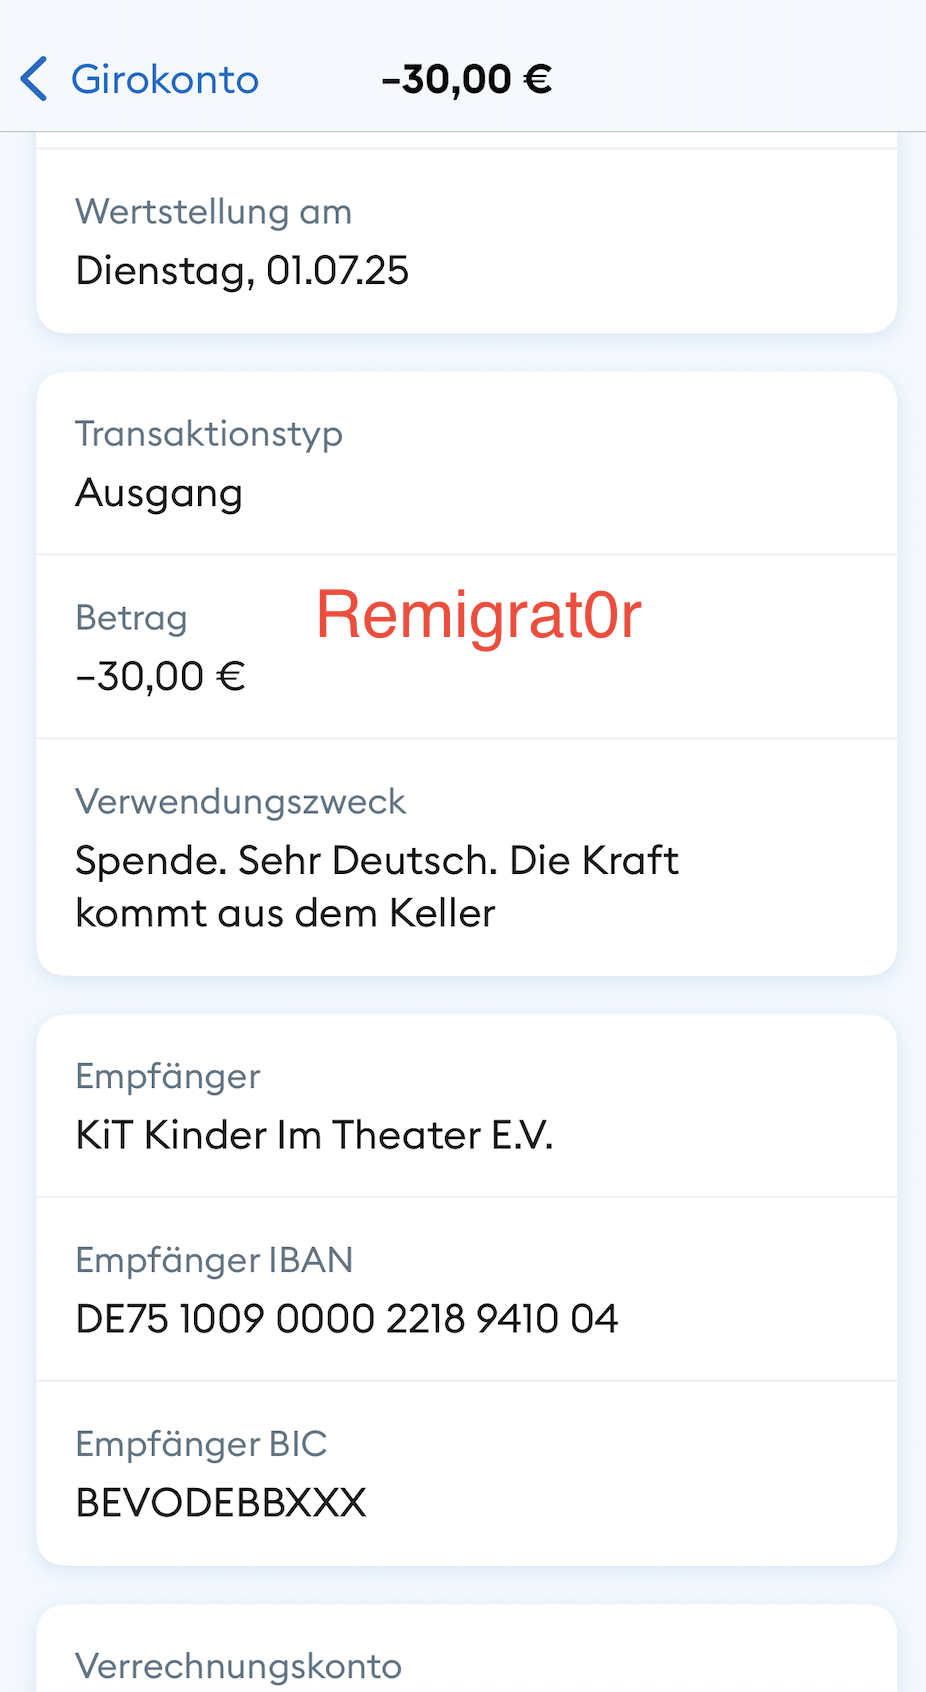Select the date Dienstag, 01.07.25
926x1692 pixels.
point(242,271)
